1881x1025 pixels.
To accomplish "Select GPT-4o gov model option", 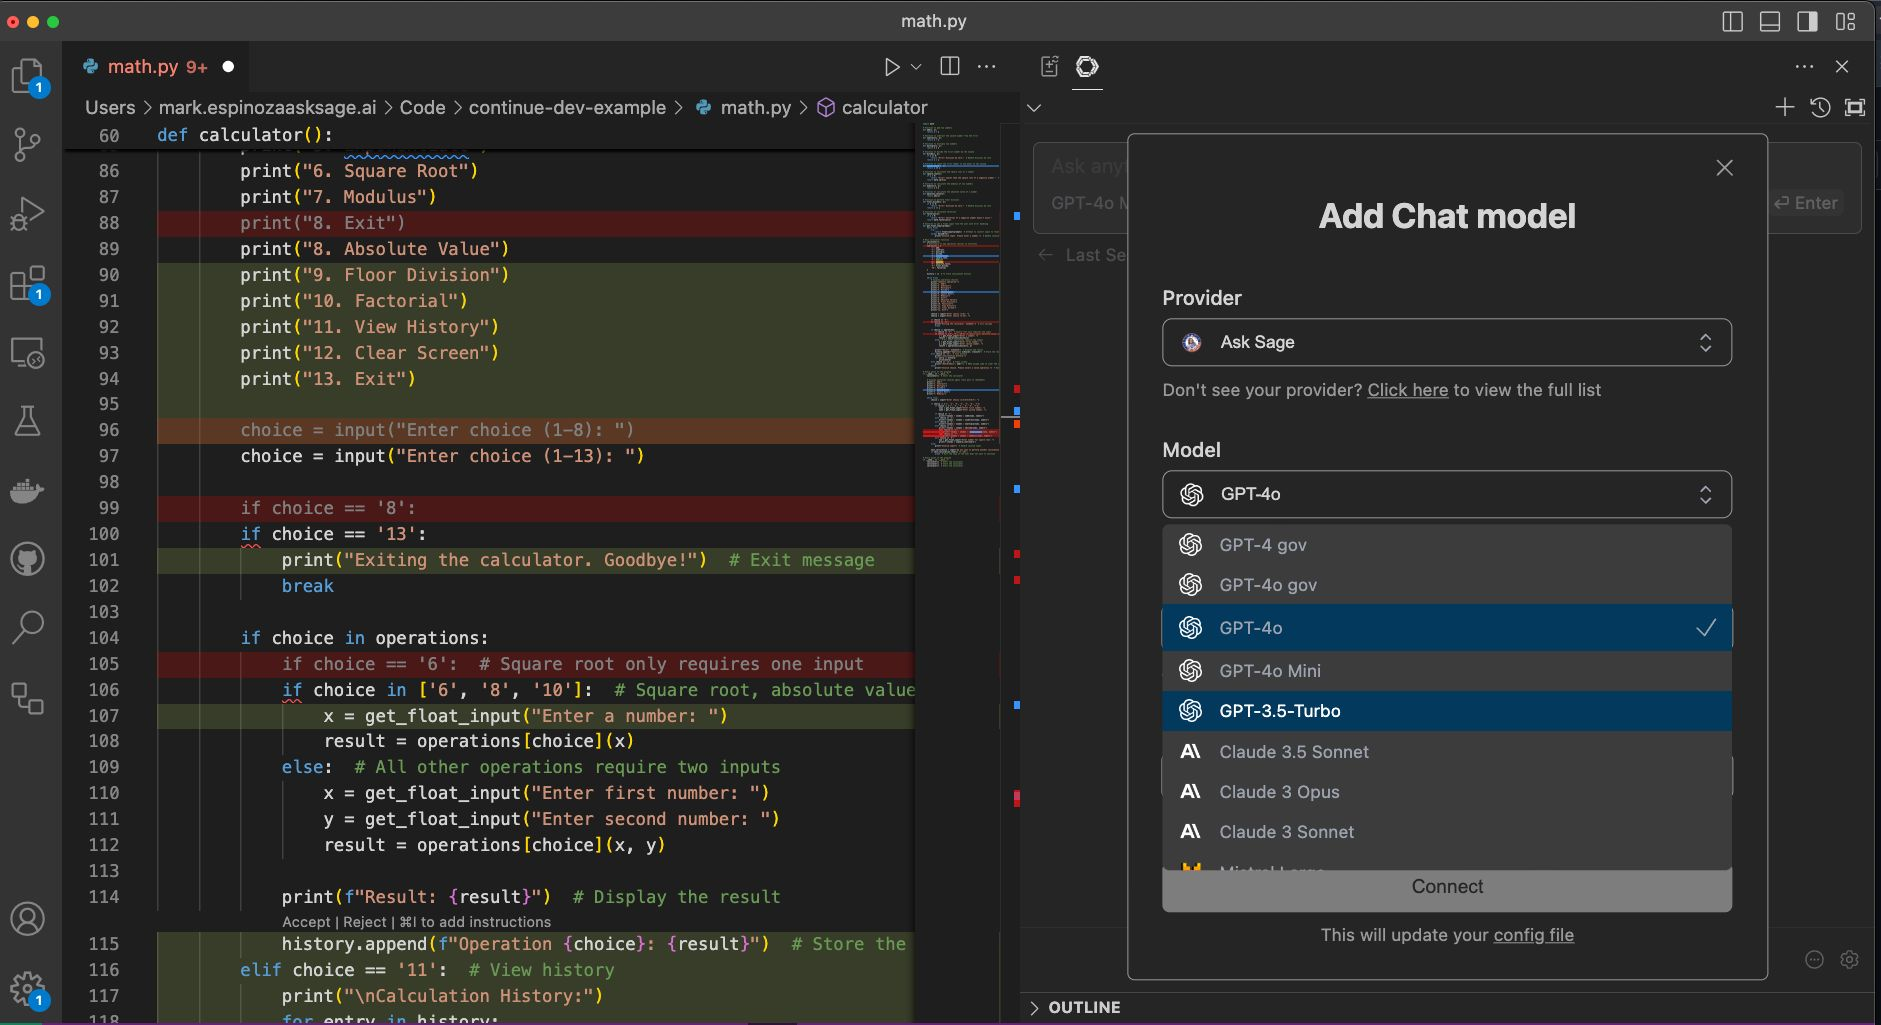I will click(1447, 585).
